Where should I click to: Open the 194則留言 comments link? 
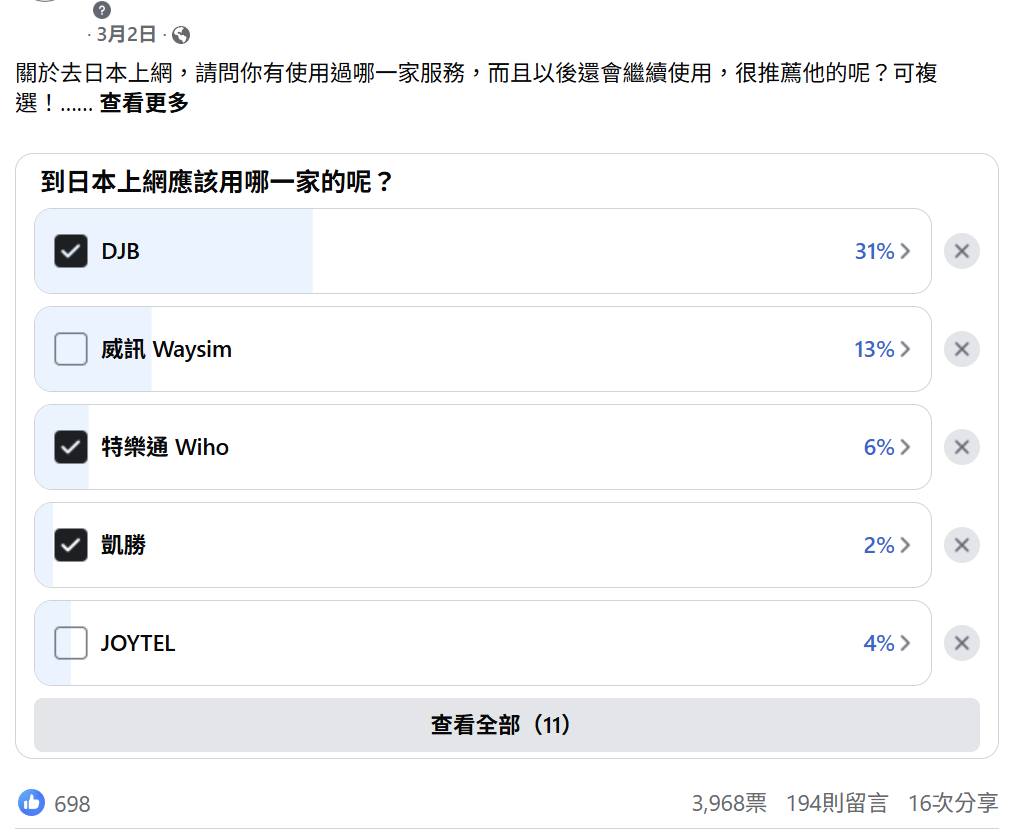click(837, 803)
